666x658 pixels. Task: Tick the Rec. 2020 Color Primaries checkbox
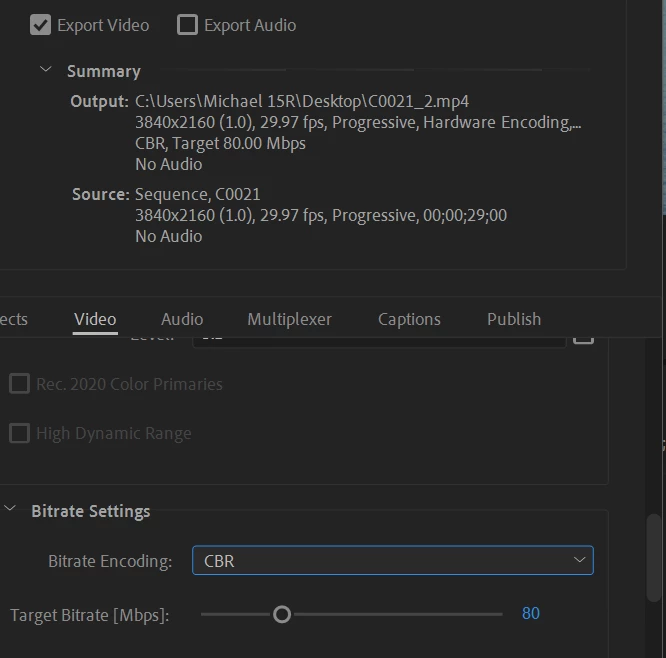click(20, 384)
